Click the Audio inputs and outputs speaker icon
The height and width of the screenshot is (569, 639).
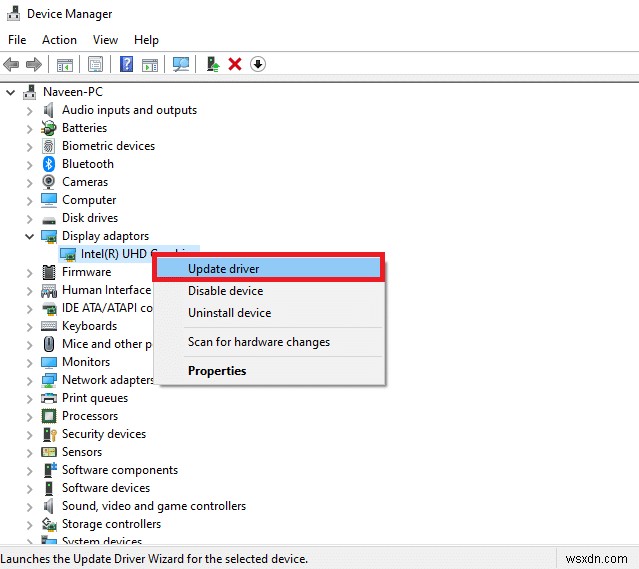point(48,110)
